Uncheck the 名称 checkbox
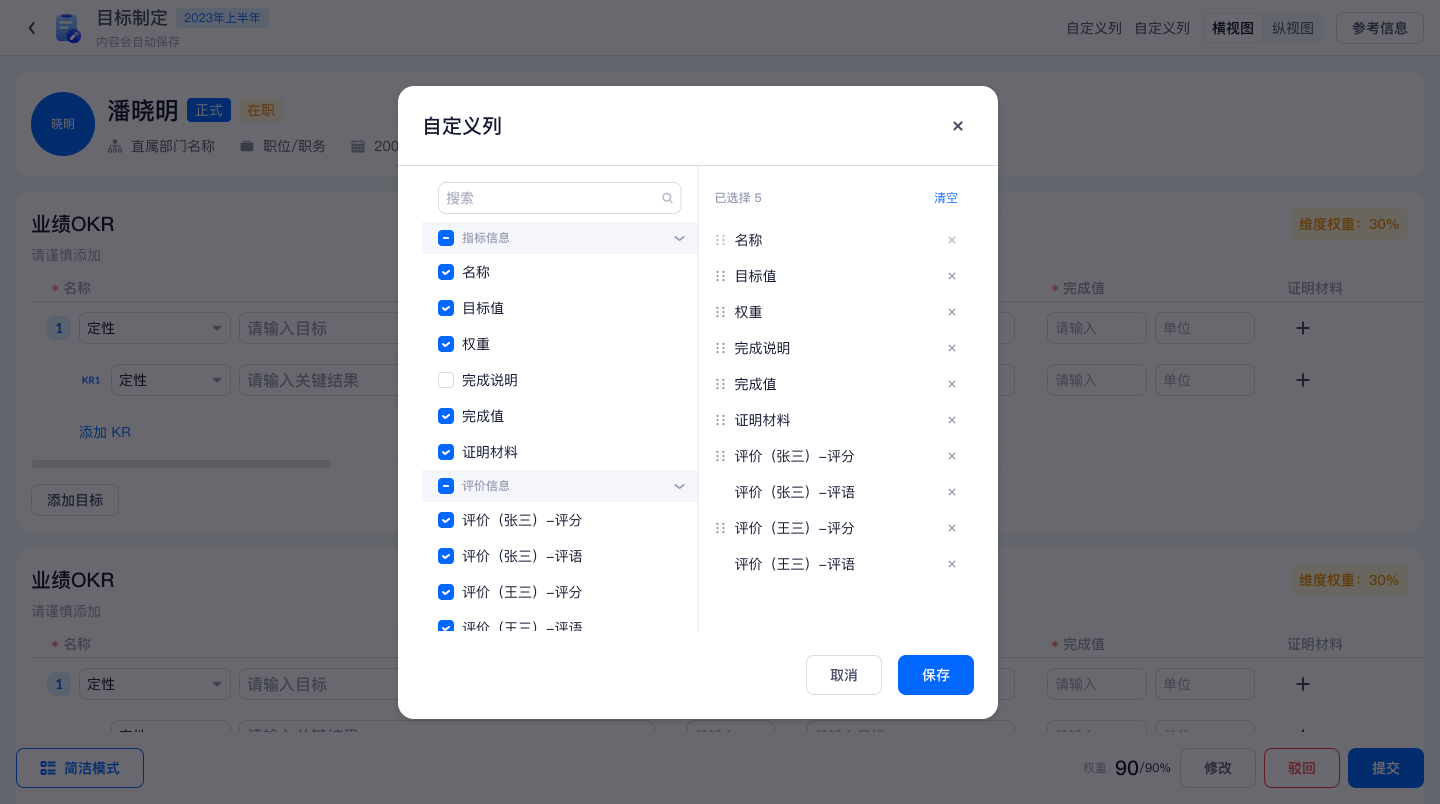 click(446, 272)
